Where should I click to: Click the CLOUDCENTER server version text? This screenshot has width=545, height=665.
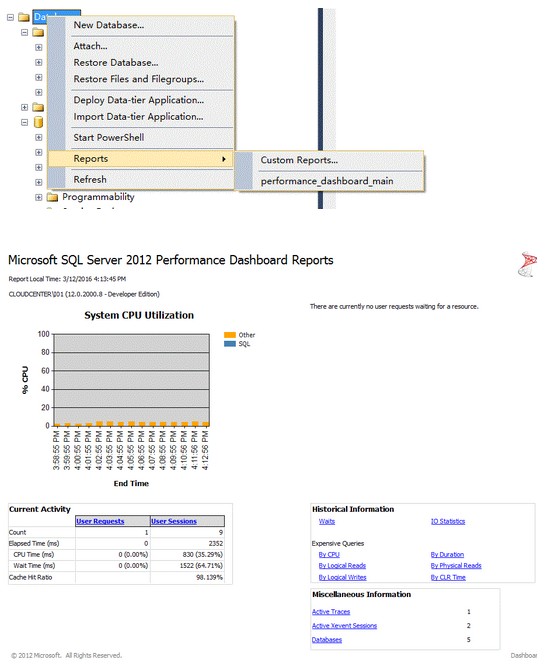pyautogui.click(x=84, y=294)
